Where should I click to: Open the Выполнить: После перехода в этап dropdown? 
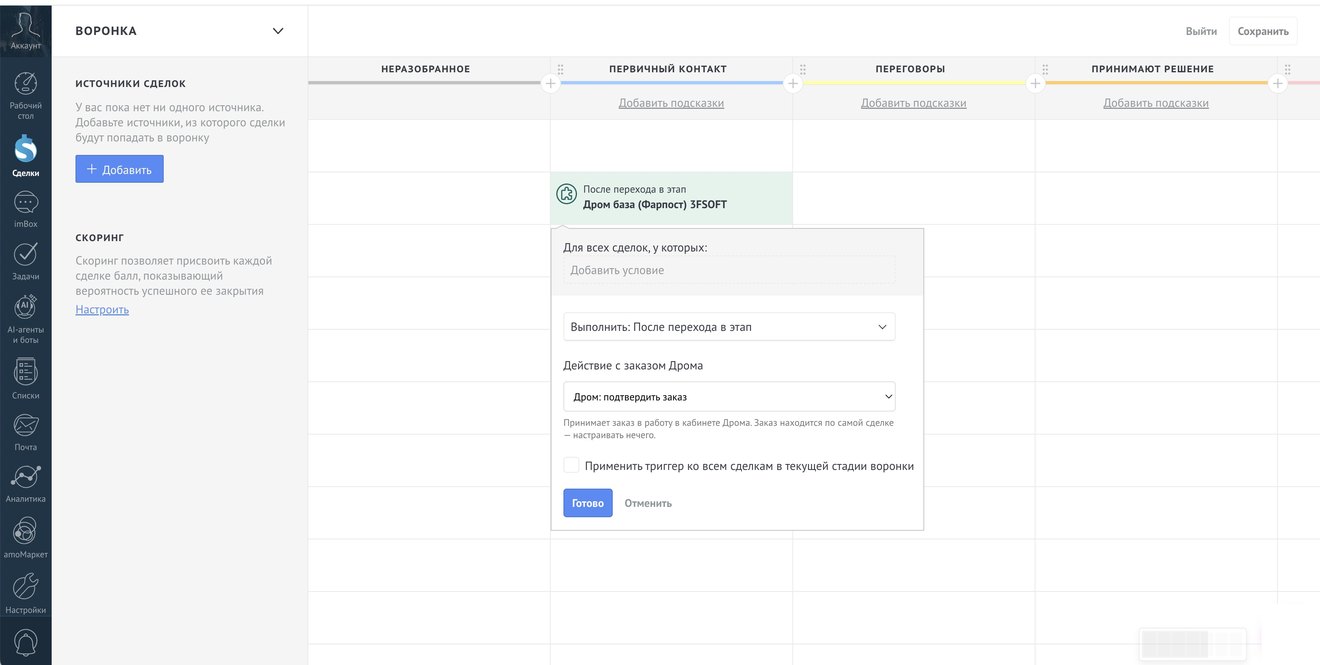pyautogui.click(x=729, y=327)
